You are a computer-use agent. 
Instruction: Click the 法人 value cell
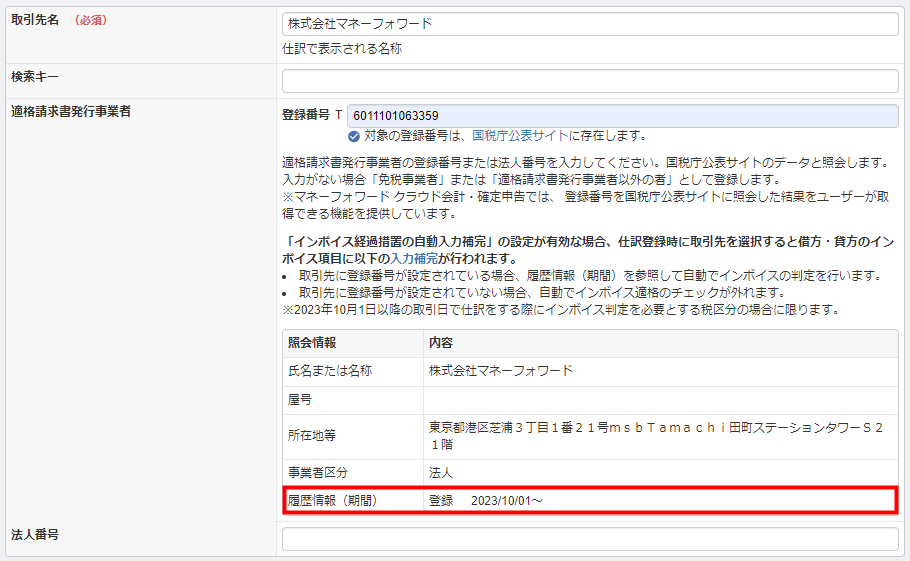(x=440, y=473)
